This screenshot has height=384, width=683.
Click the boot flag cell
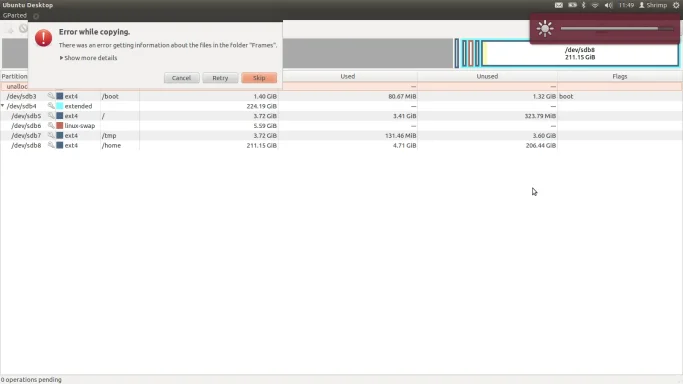(566, 96)
